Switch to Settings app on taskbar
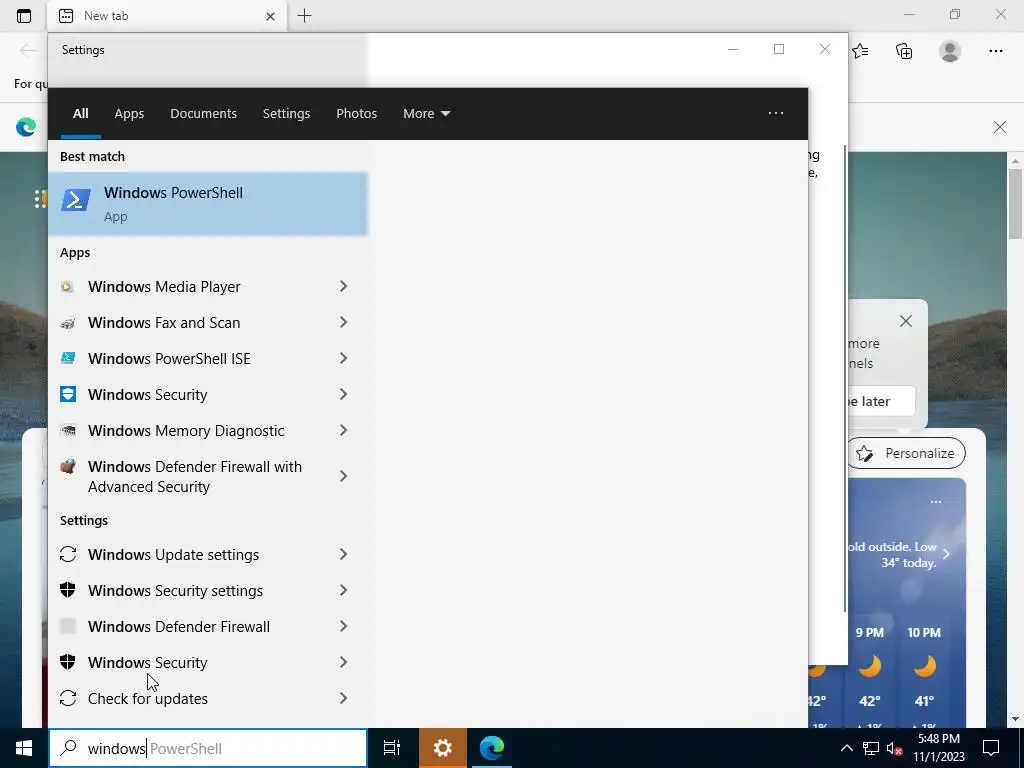Image resolution: width=1024 pixels, height=768 pixels. pos(443,748)
